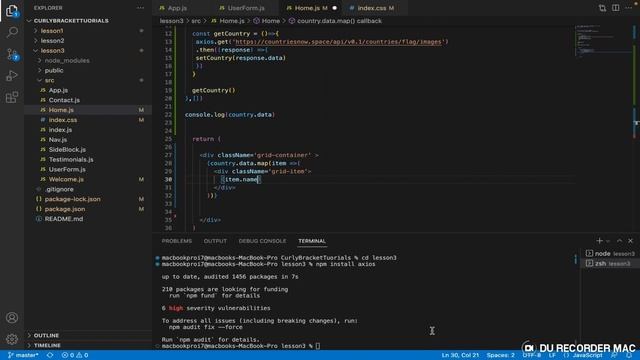
Task: Switch to the index.css tab
Action: 376,8
